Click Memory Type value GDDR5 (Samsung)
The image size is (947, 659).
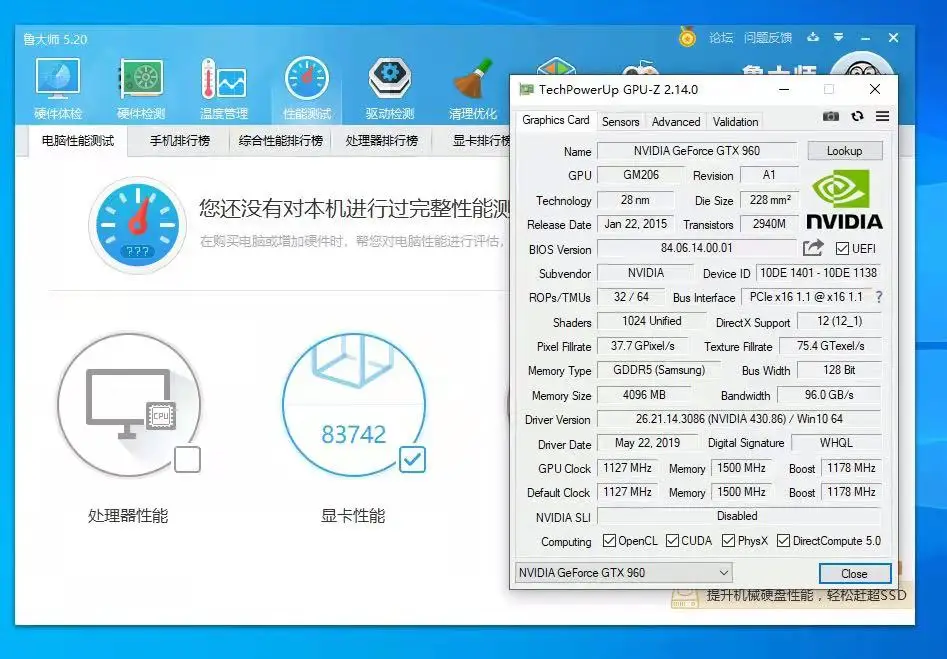pos(659,370)
